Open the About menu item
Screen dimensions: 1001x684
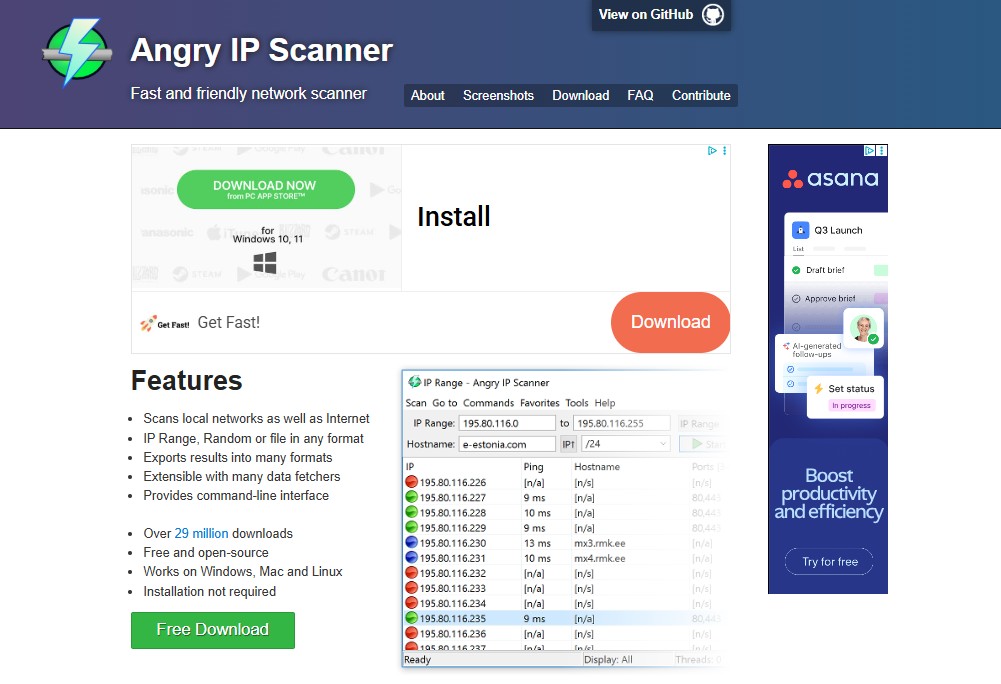[x=427, y=96]
